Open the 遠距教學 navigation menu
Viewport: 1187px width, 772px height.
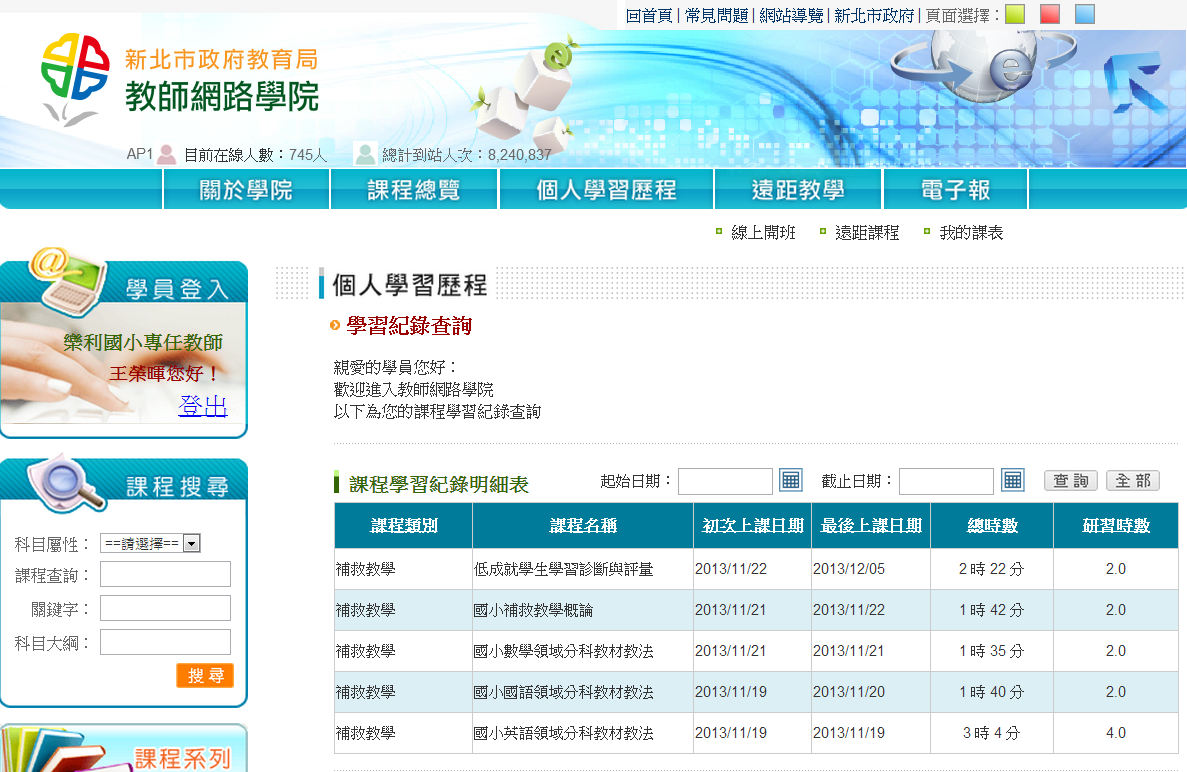tap(798, 190)
